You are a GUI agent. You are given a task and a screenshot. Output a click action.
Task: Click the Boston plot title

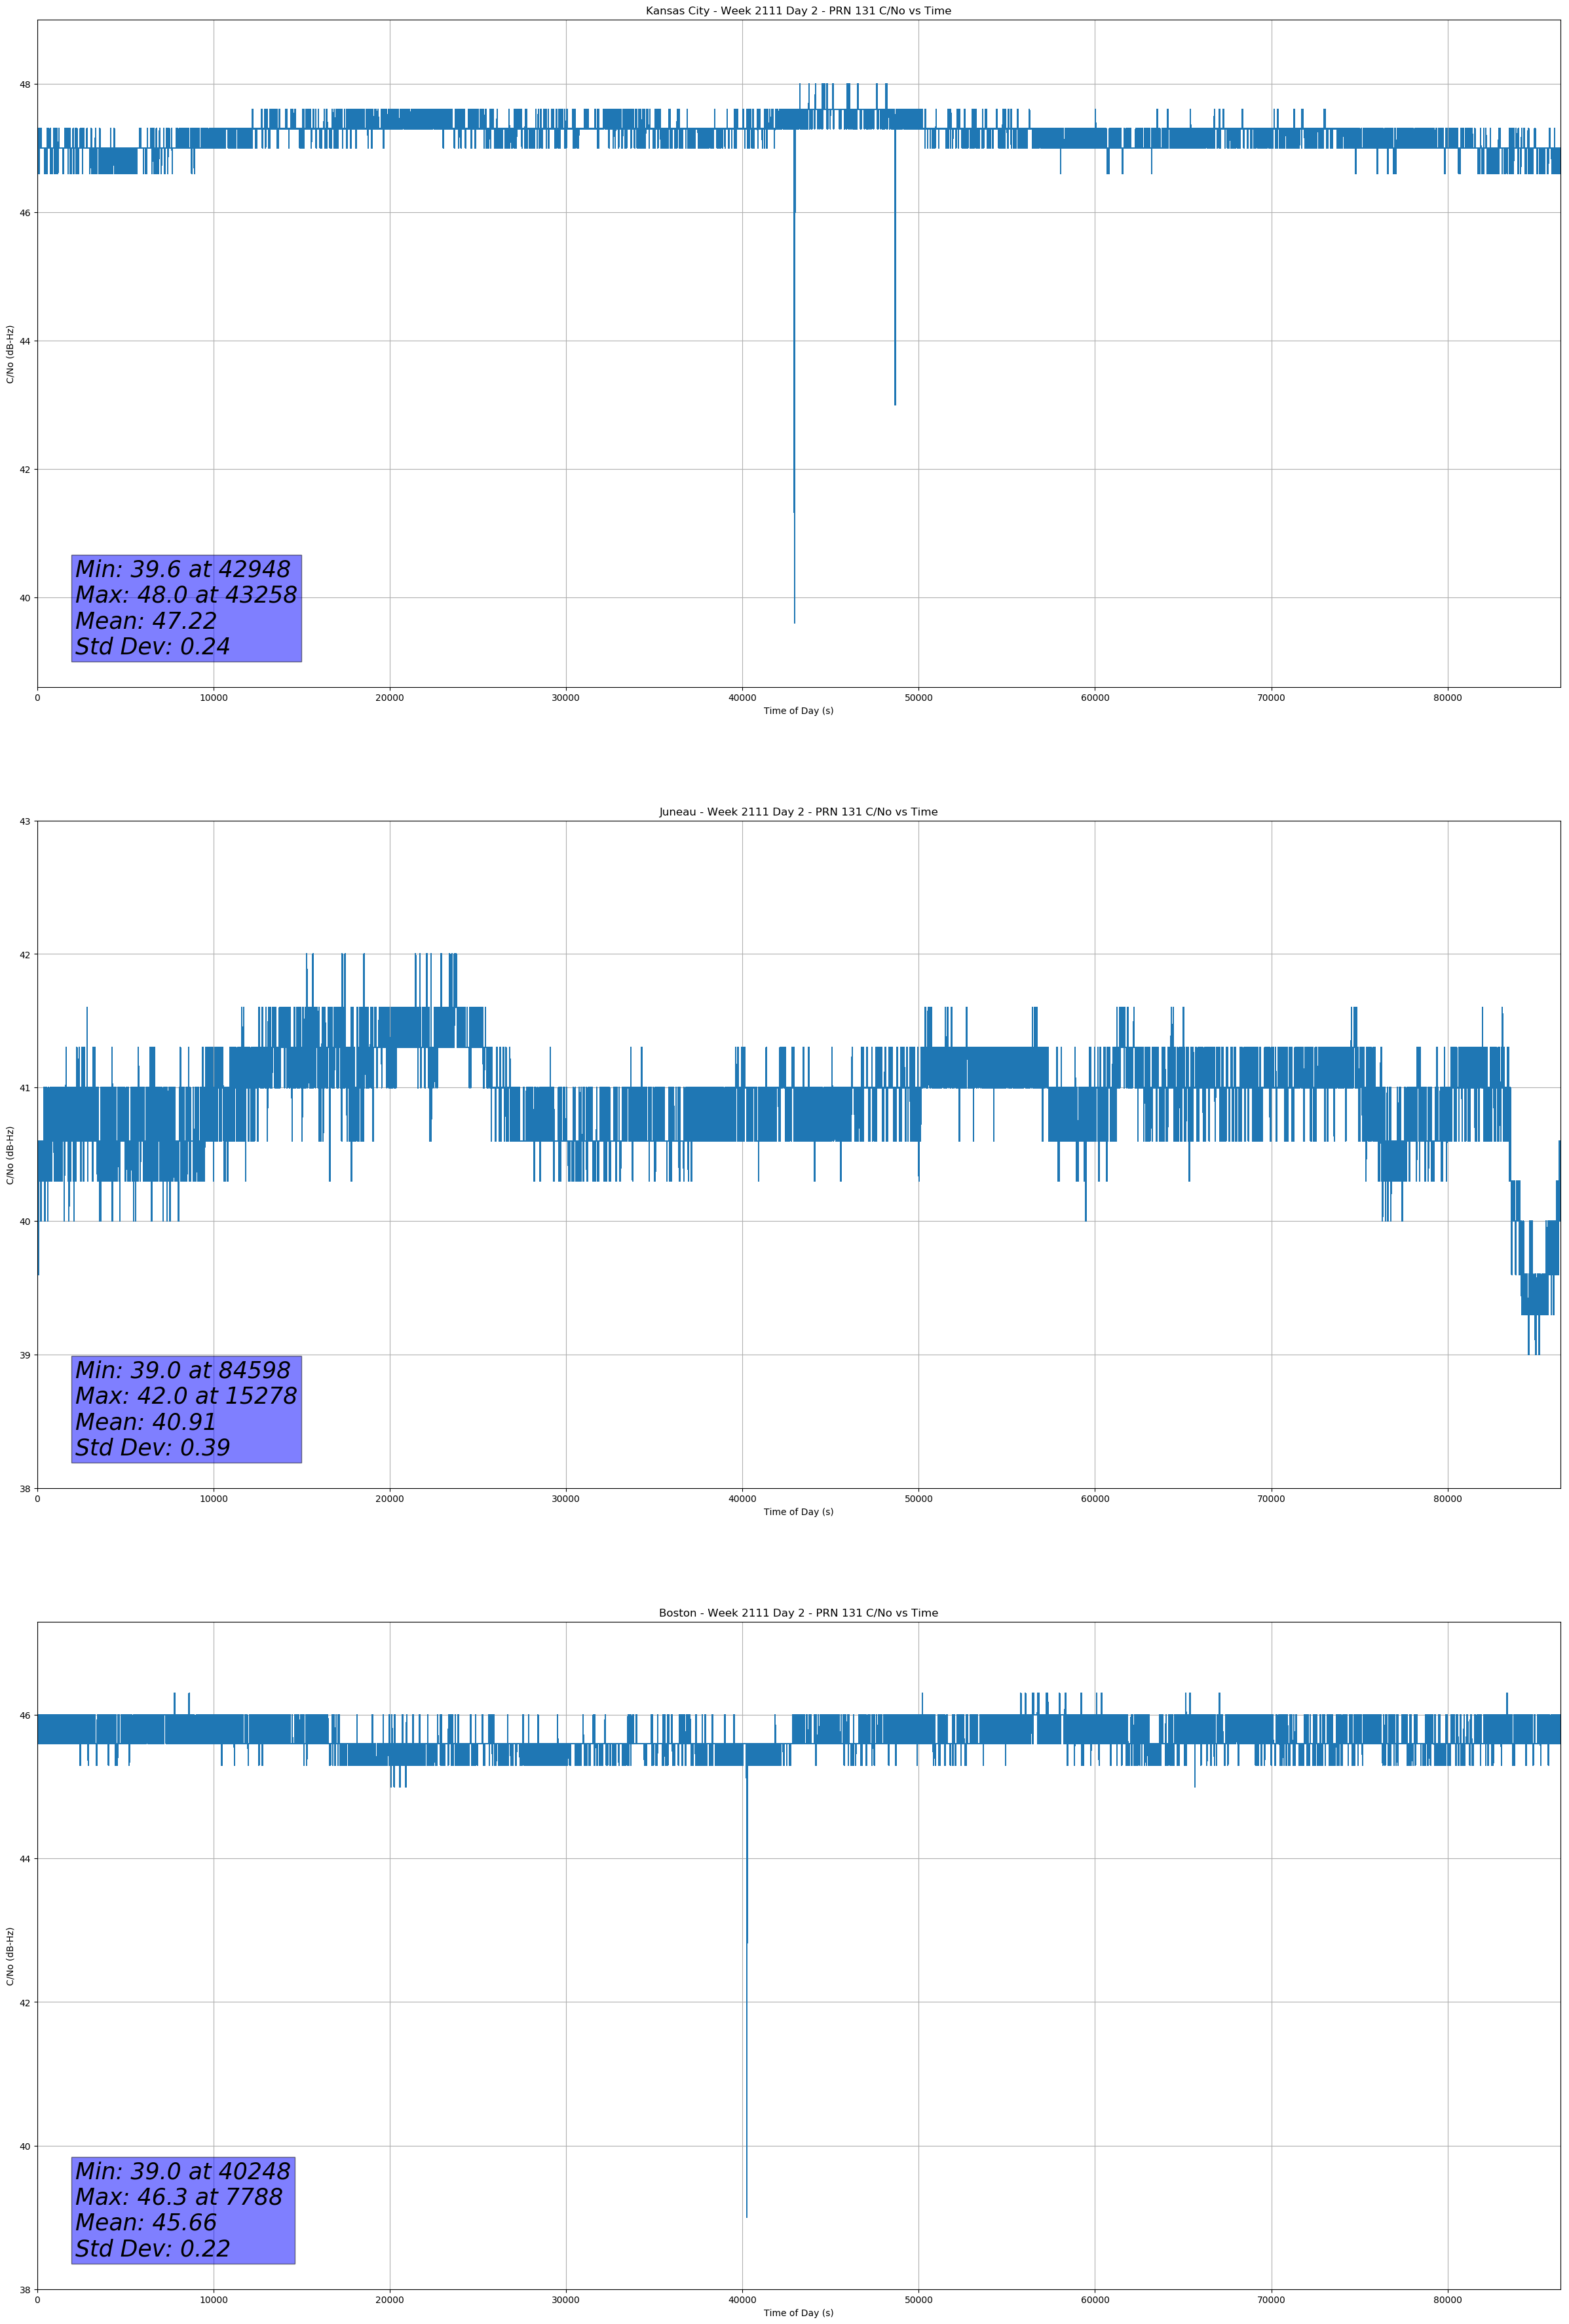[798, 1613]
